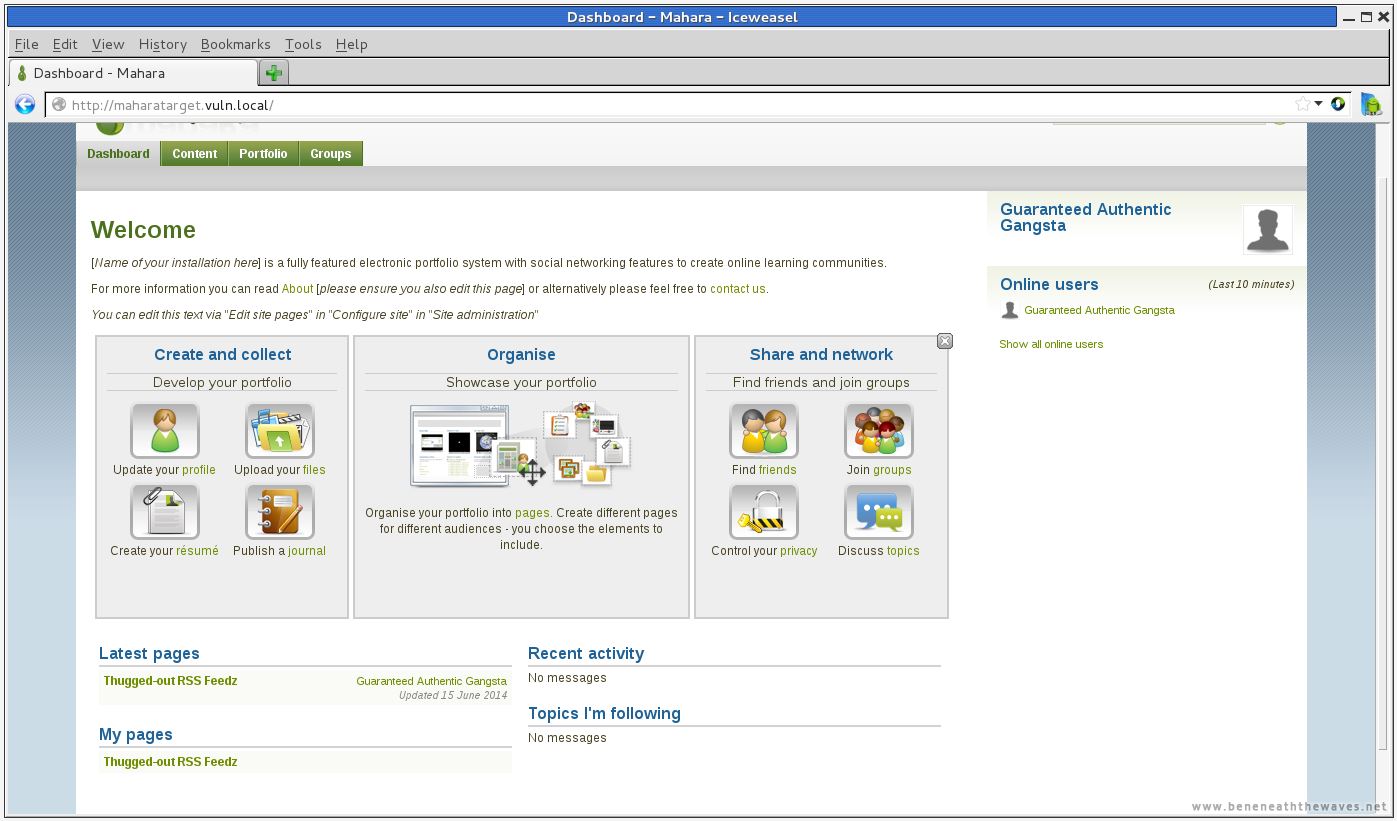The width and height of the screenshot is (1397, 821).
Task: Click the Publish a journal notebook icon
Action: point(280,511)
